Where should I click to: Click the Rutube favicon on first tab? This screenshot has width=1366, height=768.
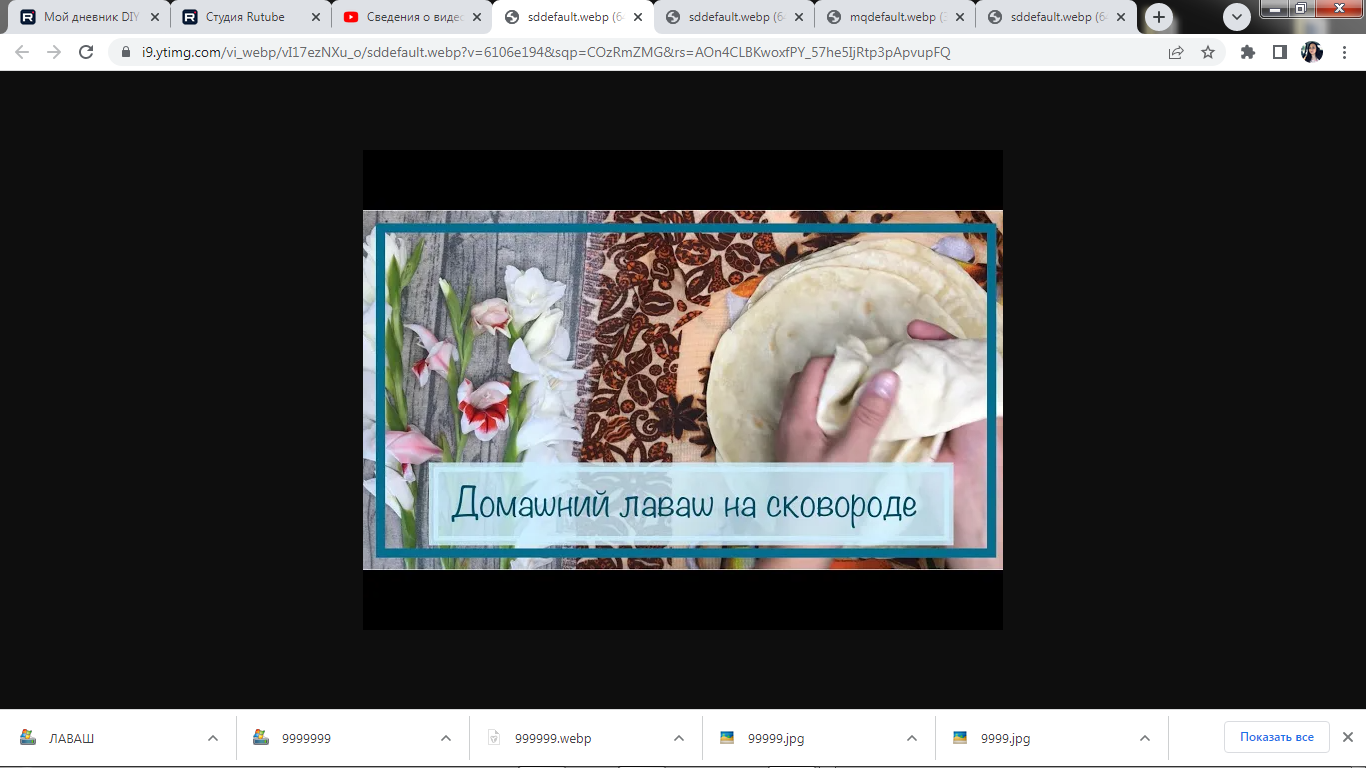[x=28, y=17]
